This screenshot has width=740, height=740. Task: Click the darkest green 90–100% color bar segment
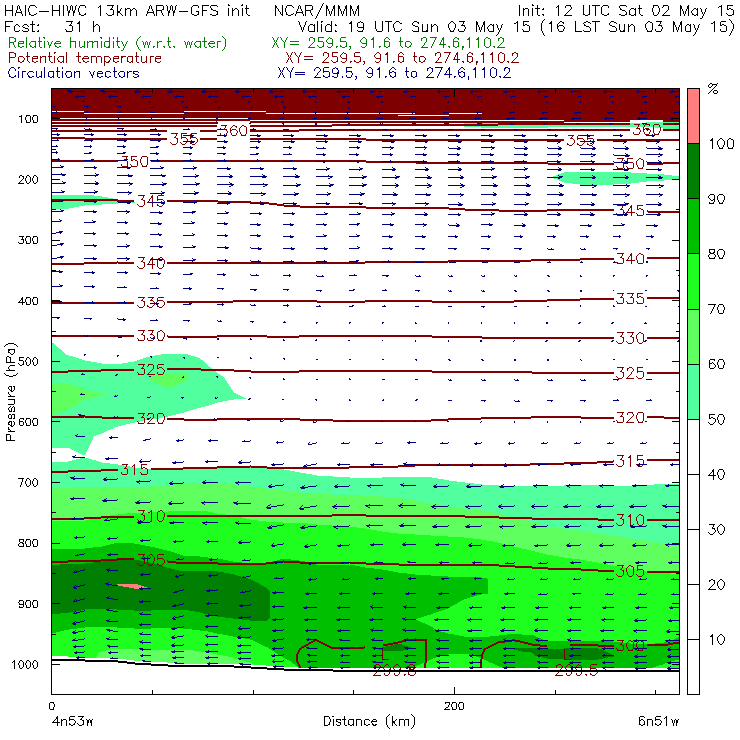pos(693,171)
